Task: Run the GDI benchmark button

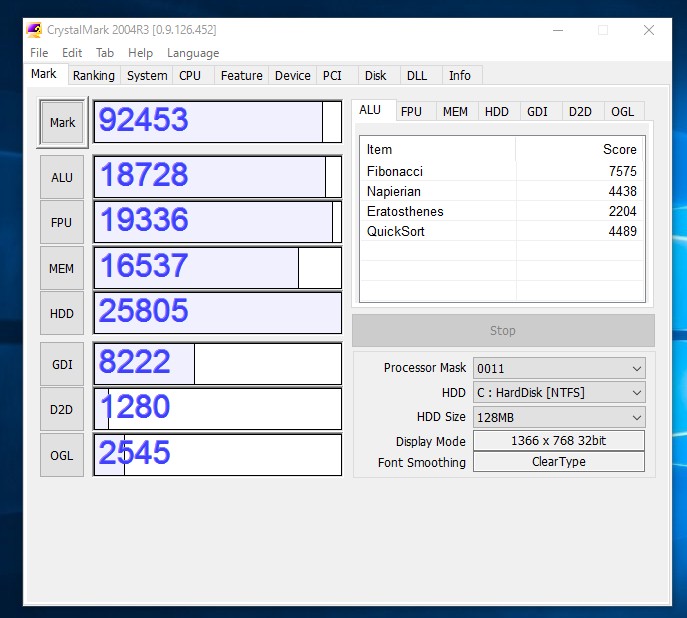Action: [x=62, y=364]
